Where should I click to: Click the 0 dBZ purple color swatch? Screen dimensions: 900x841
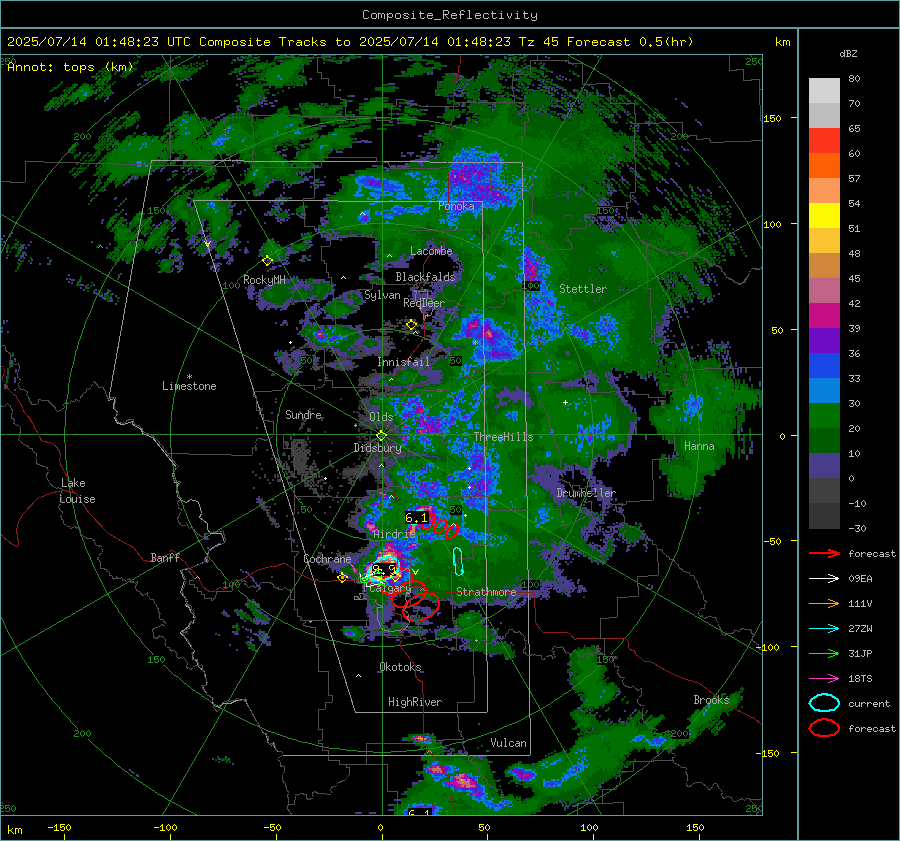click(824, 466)
